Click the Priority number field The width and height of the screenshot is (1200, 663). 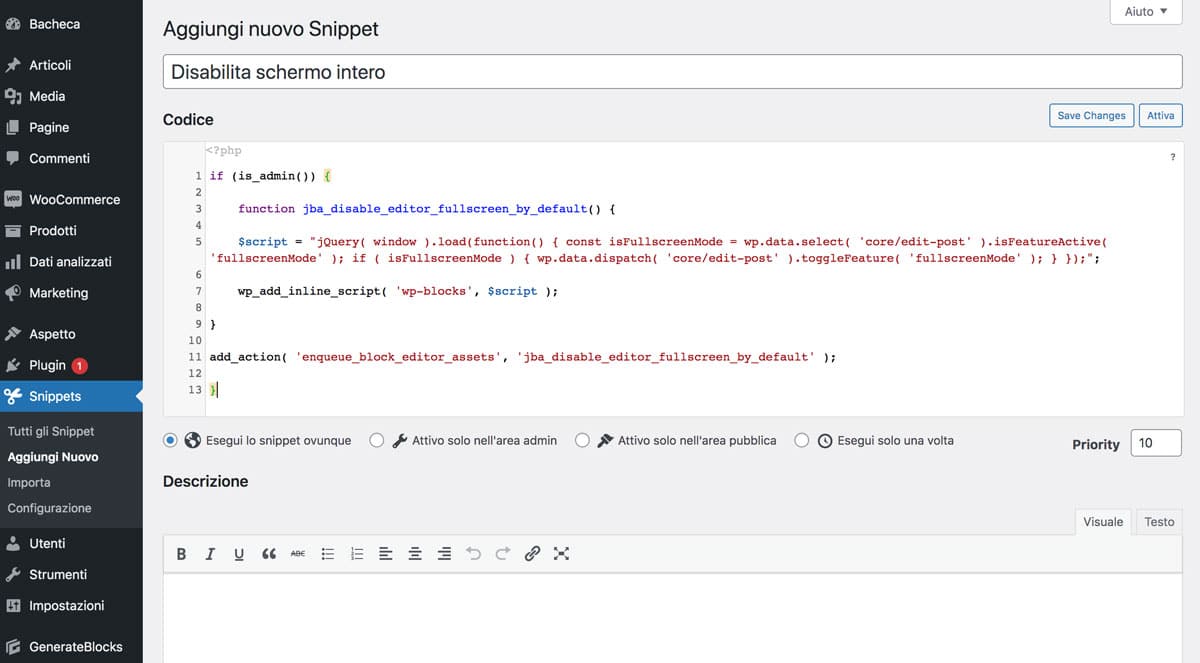click(x=1156, y=443)
